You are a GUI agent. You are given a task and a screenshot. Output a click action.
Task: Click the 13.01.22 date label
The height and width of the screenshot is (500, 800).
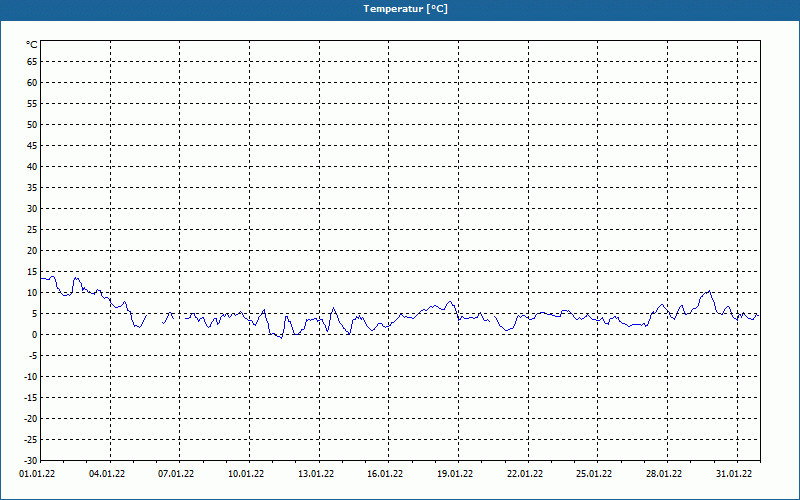pos(316,474)
